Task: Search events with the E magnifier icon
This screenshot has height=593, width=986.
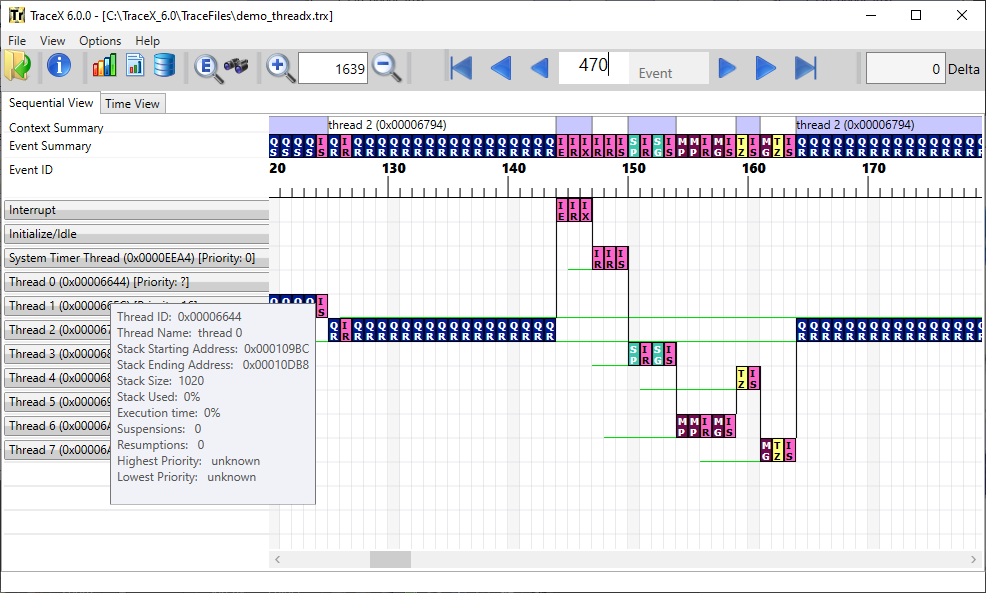Action: 208,68
